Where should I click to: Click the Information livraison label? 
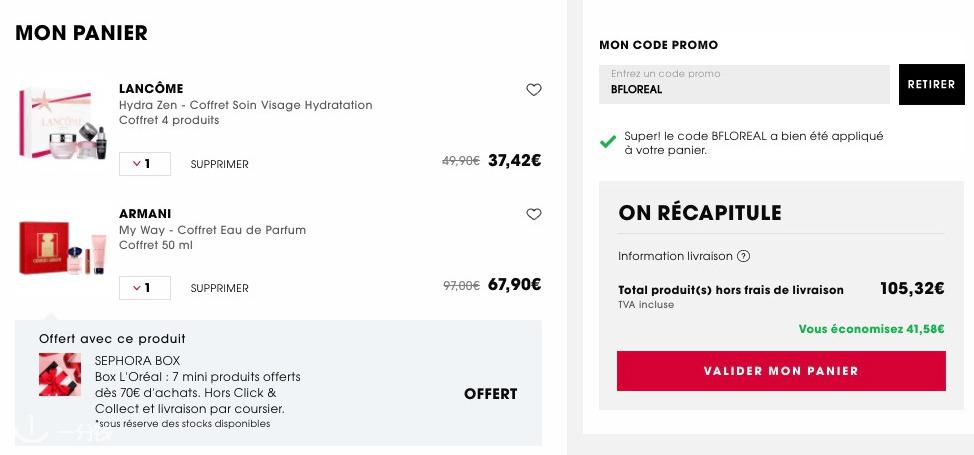(x=675, y=256)
